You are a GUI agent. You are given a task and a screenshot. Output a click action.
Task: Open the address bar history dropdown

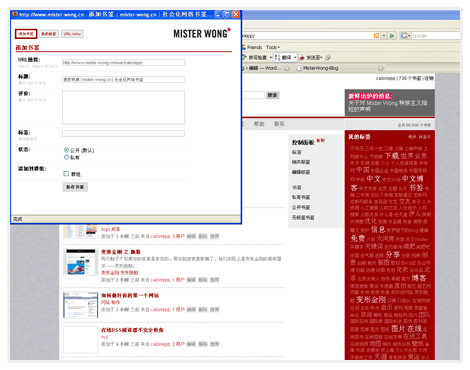(x=384, y=35)
